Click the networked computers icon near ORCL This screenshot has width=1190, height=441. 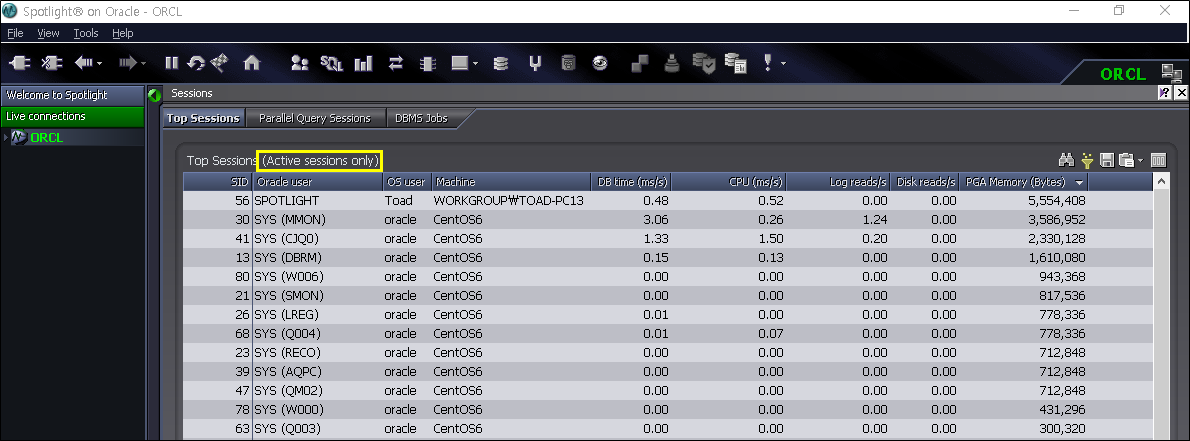click(x=1172, y=74)
